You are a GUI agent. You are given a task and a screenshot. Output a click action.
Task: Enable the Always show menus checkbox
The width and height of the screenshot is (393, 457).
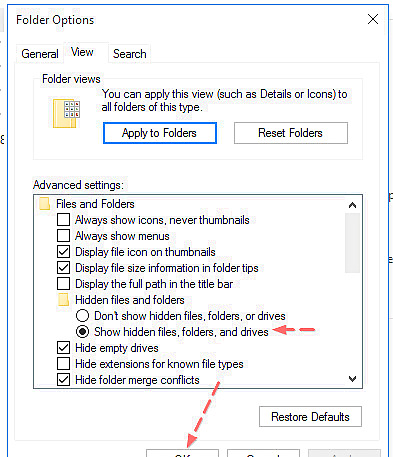(63, 236)
